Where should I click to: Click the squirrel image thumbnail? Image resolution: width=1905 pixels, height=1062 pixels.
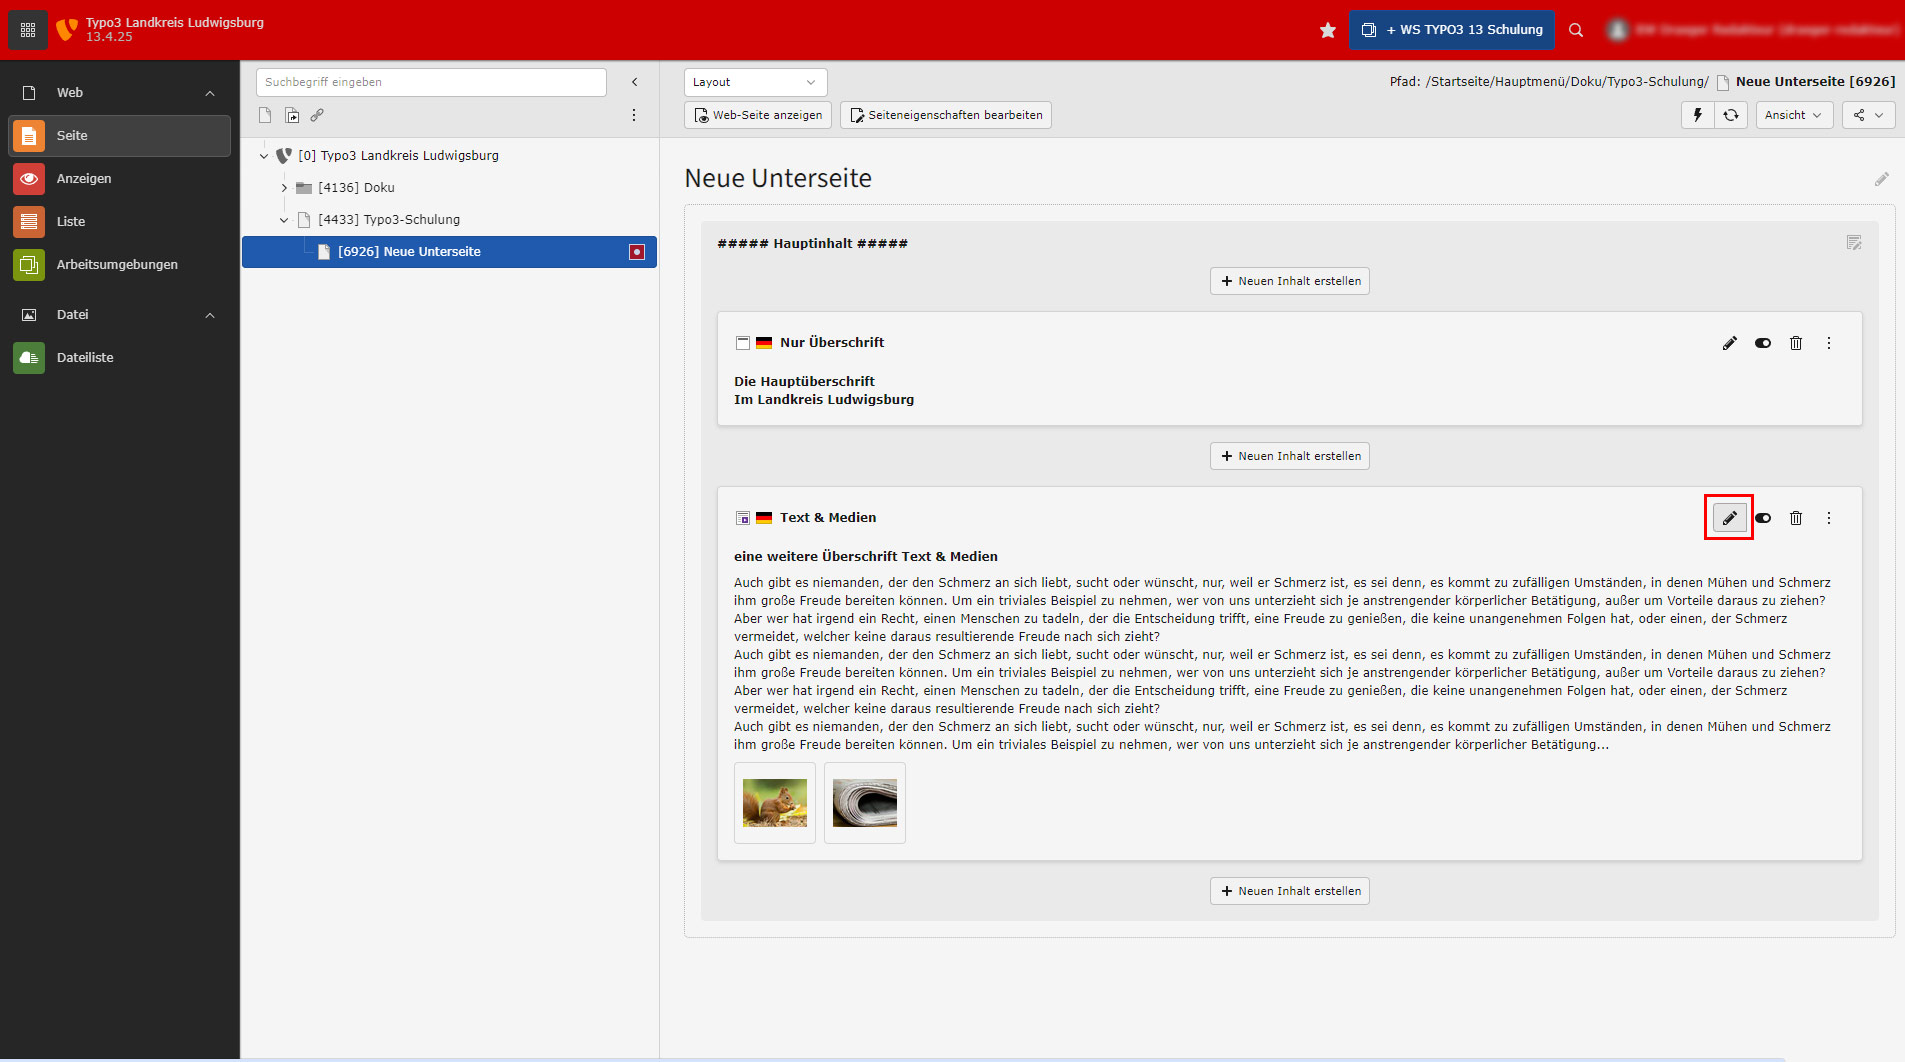(x=775, y=803)
